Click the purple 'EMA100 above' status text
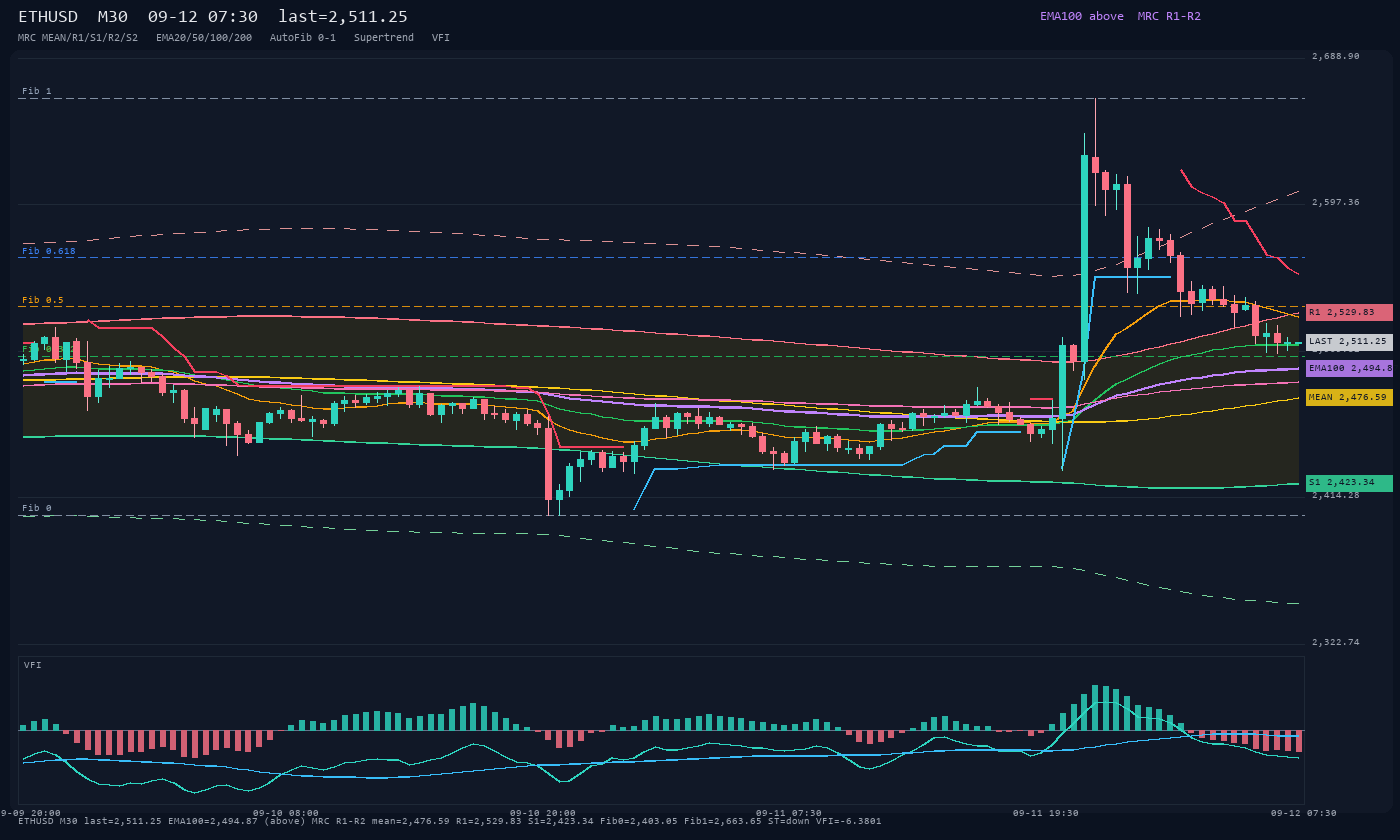Screen dimensions: 1400x840 tap(1082, 16)
